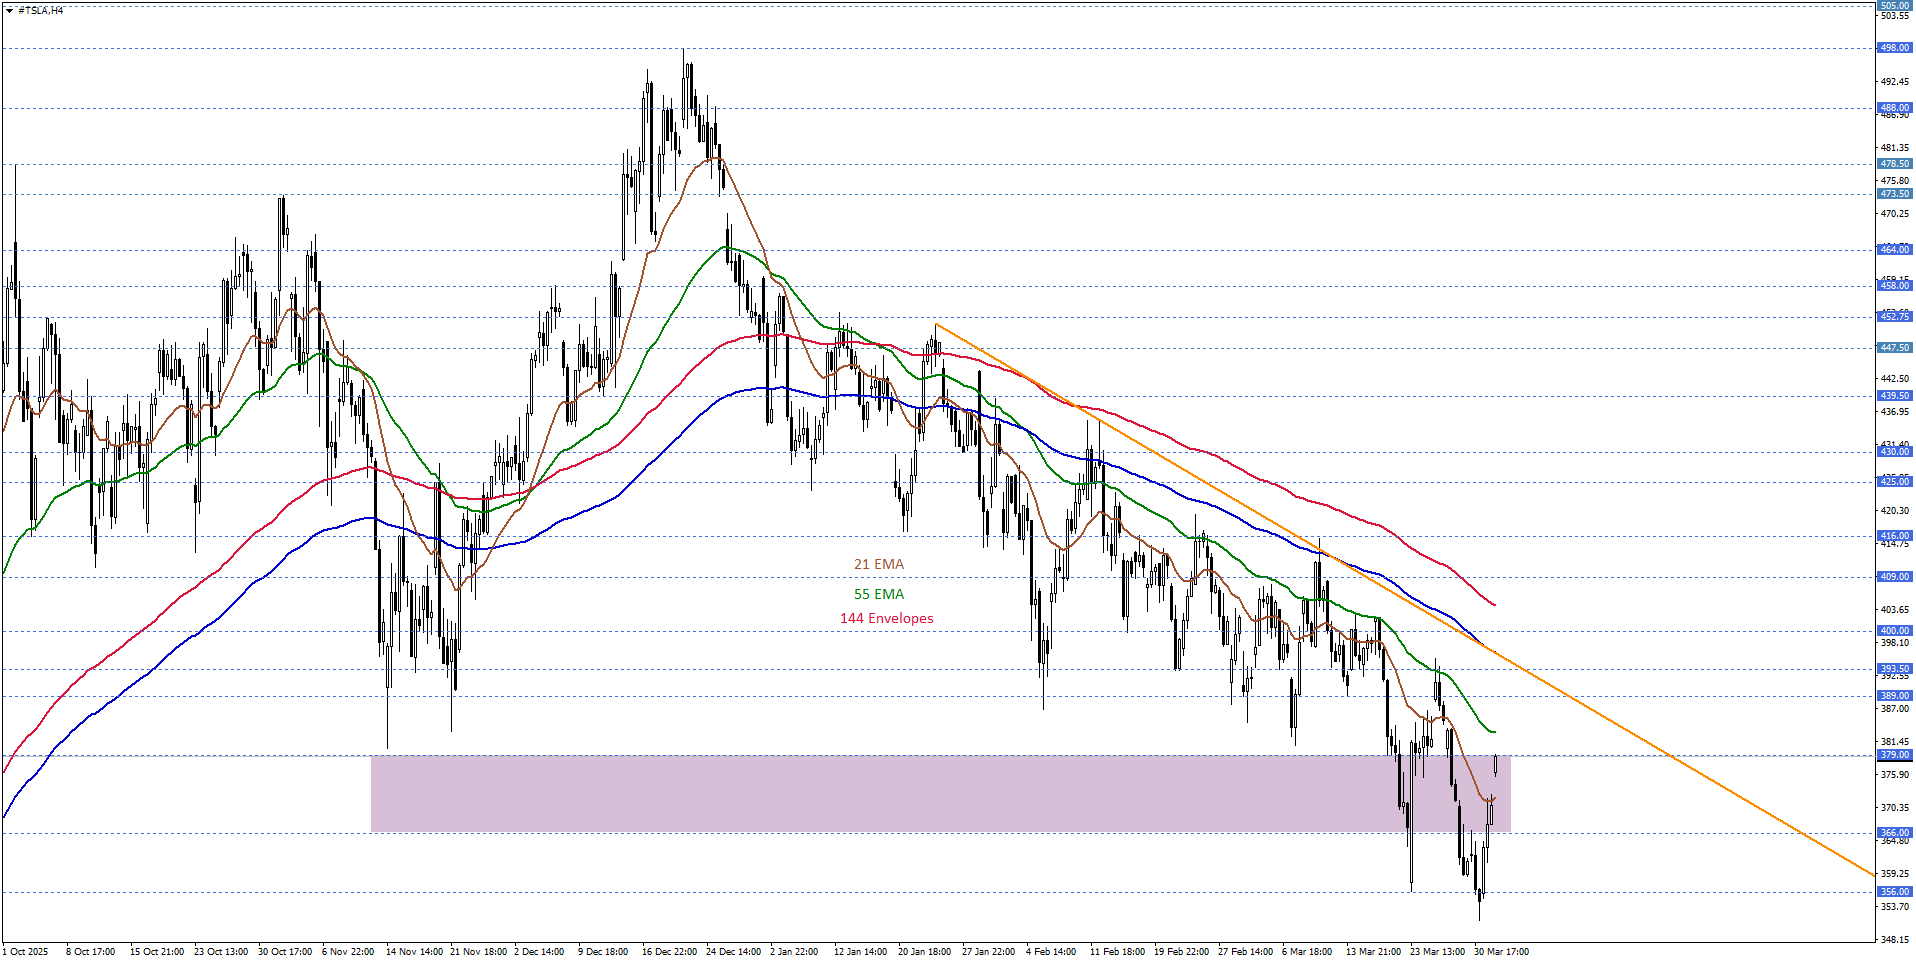This screenshot has height=963, width=1916.
Task: Click the 498.00 price level tag
Action: click(x=1894, y=48)
